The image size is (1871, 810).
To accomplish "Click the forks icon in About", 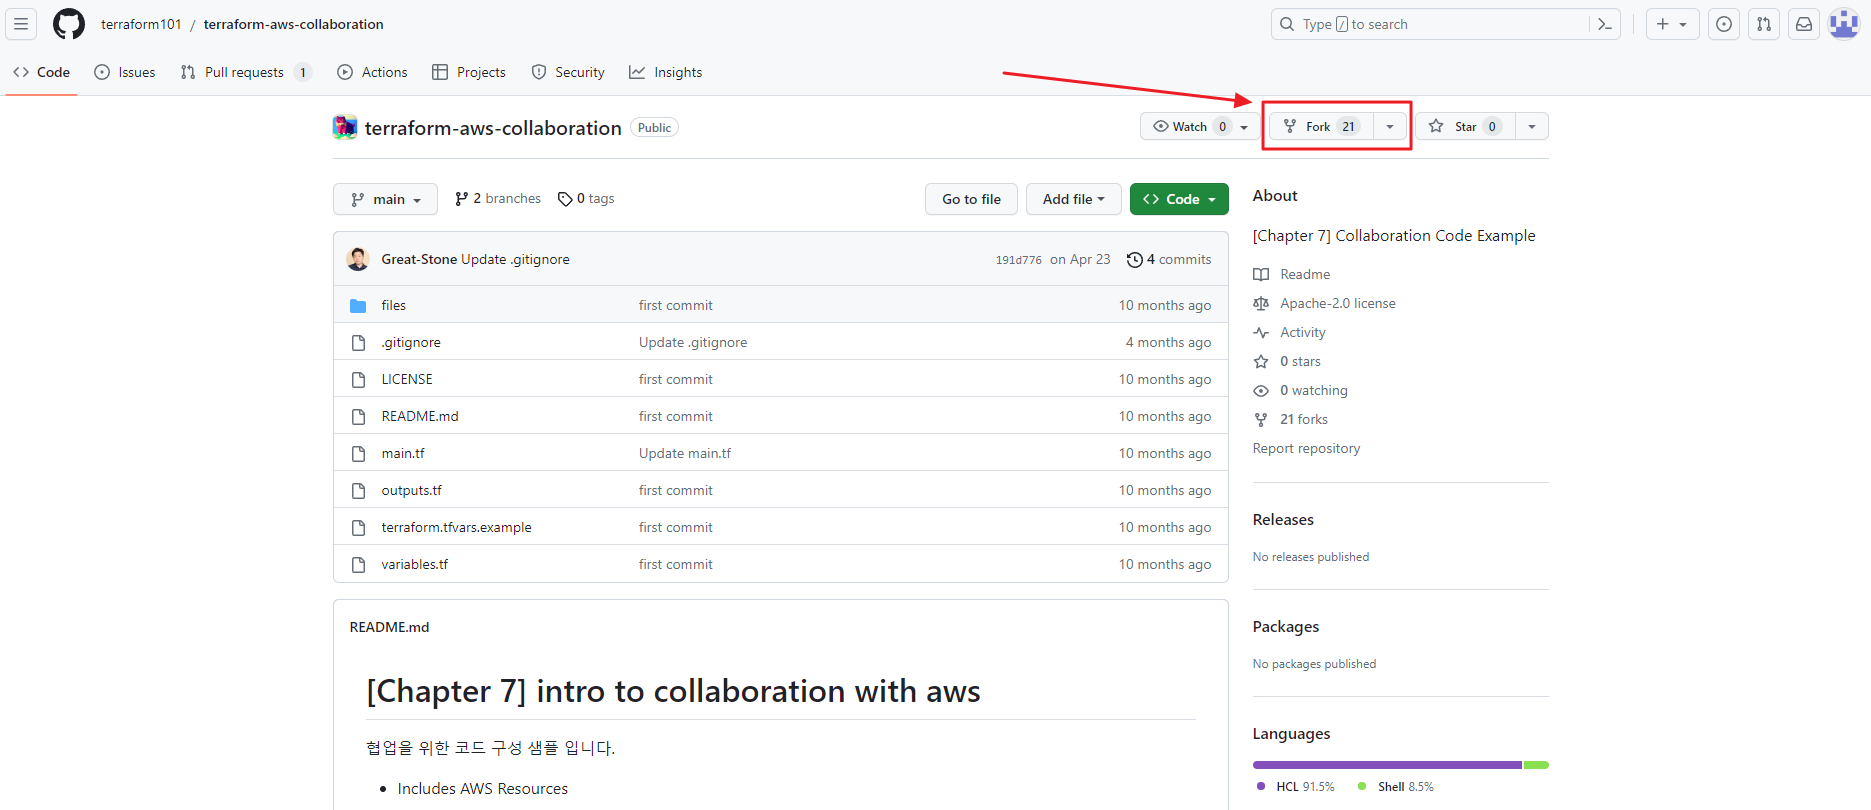I will pos(1261,419).
